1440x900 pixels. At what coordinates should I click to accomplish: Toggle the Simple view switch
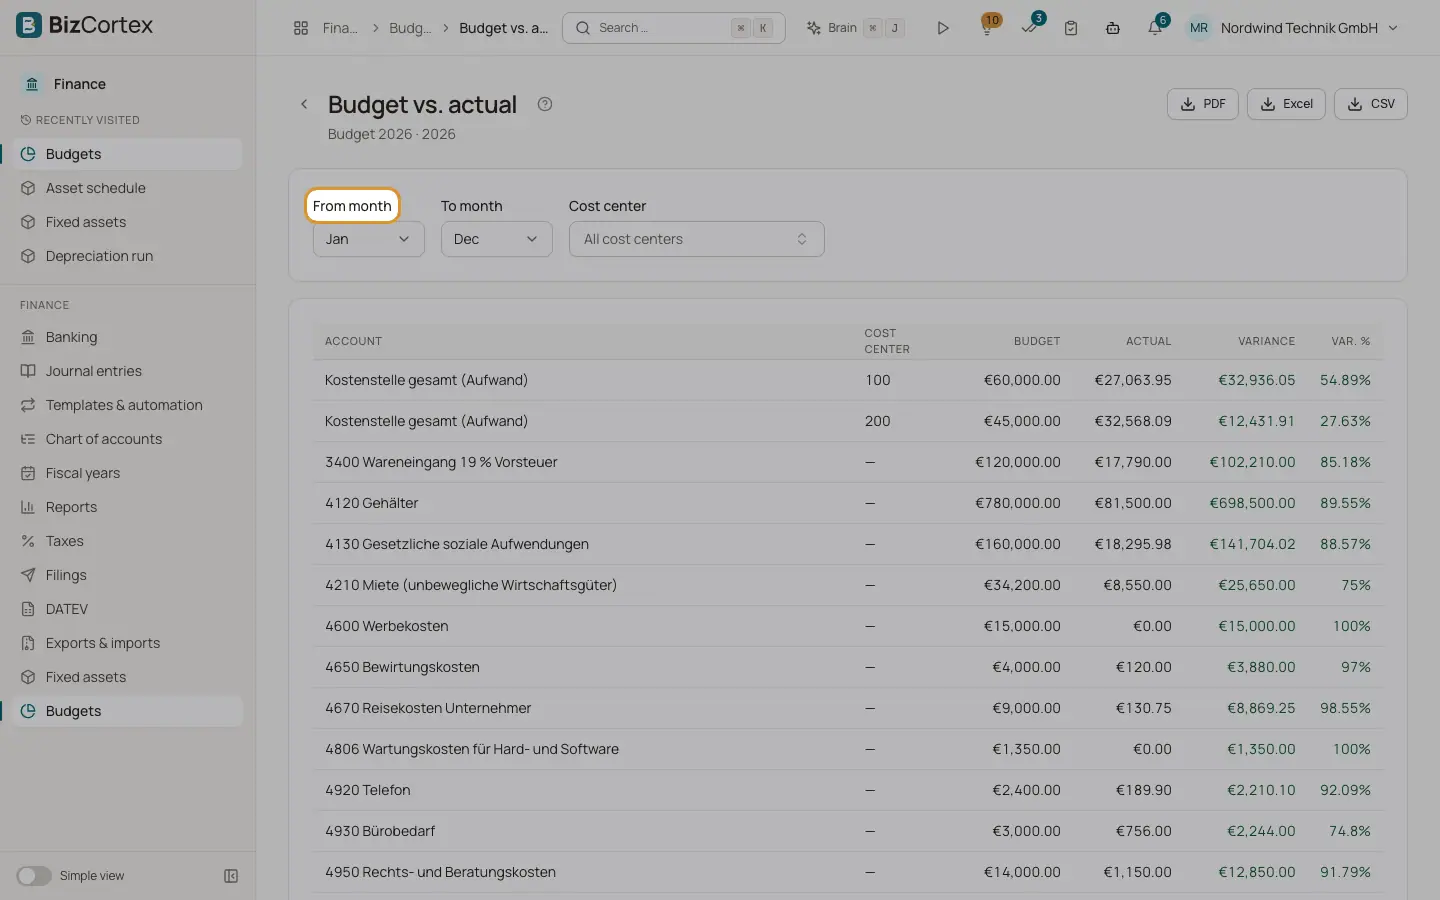tap(34, 876)
